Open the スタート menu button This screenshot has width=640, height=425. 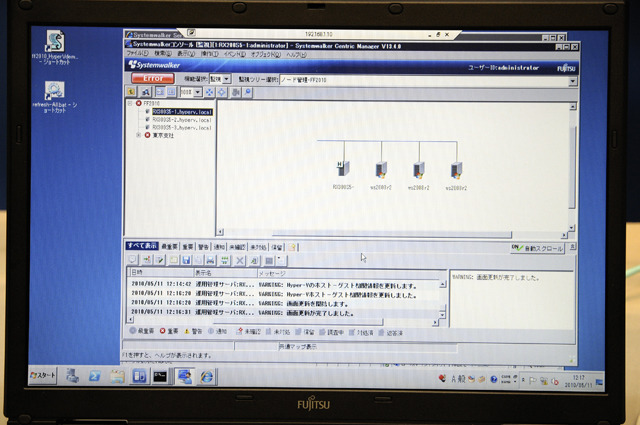pos(42,375)
